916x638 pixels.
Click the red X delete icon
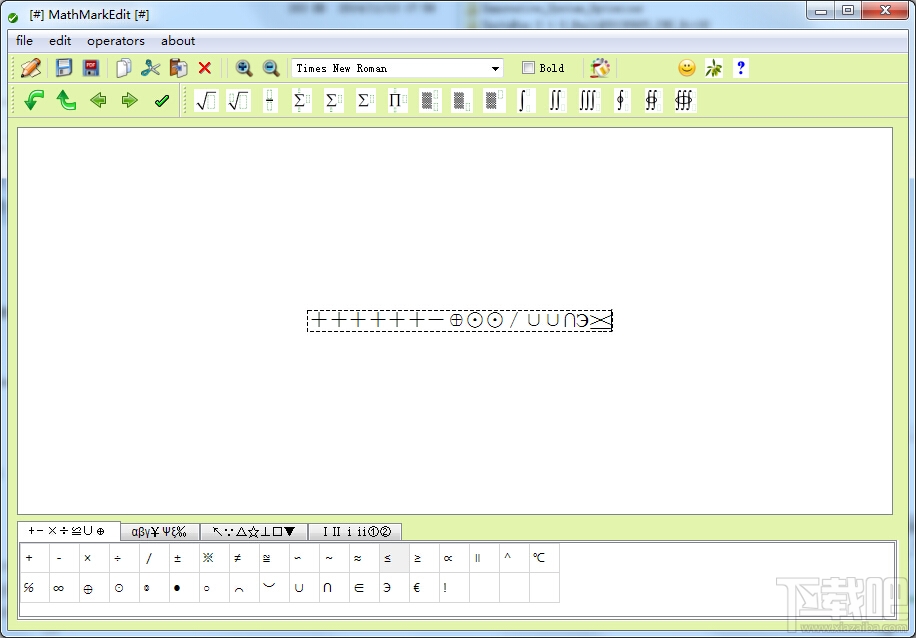click(204, 68)
